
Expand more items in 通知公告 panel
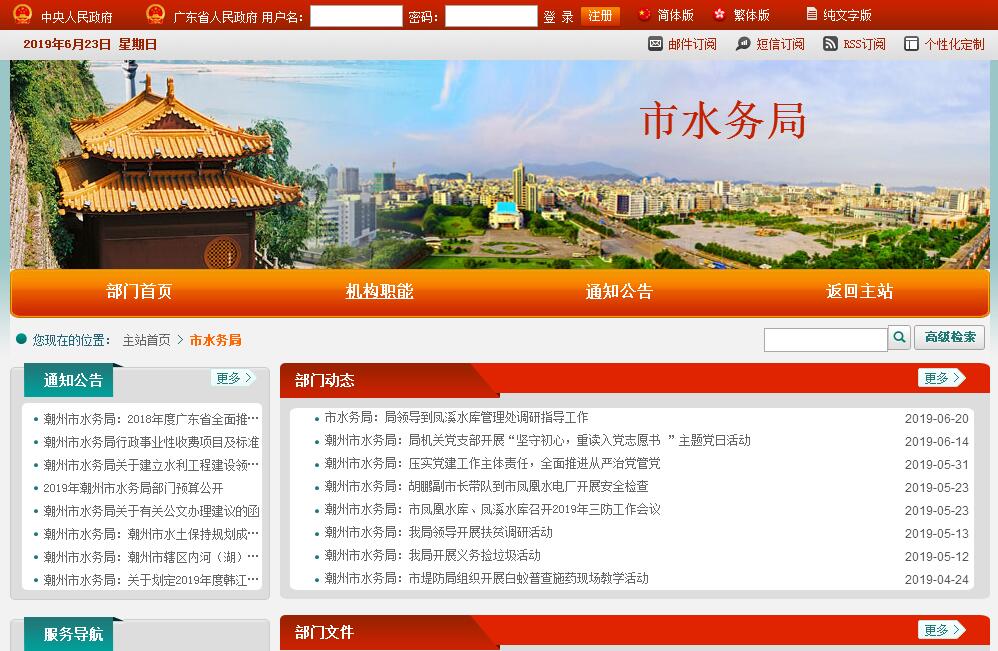pyautogui.click(x=234, y=378)
